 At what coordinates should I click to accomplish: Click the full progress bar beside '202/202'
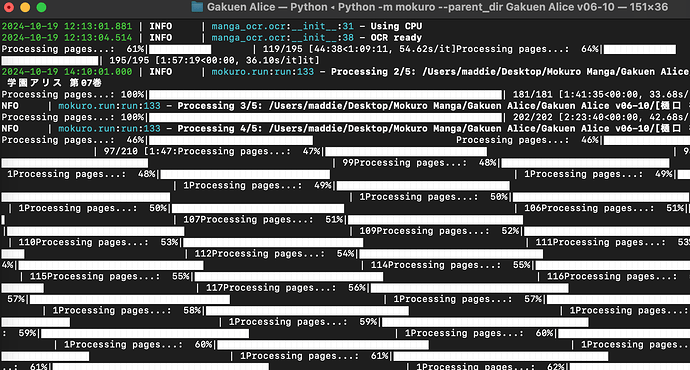[325, 117]
